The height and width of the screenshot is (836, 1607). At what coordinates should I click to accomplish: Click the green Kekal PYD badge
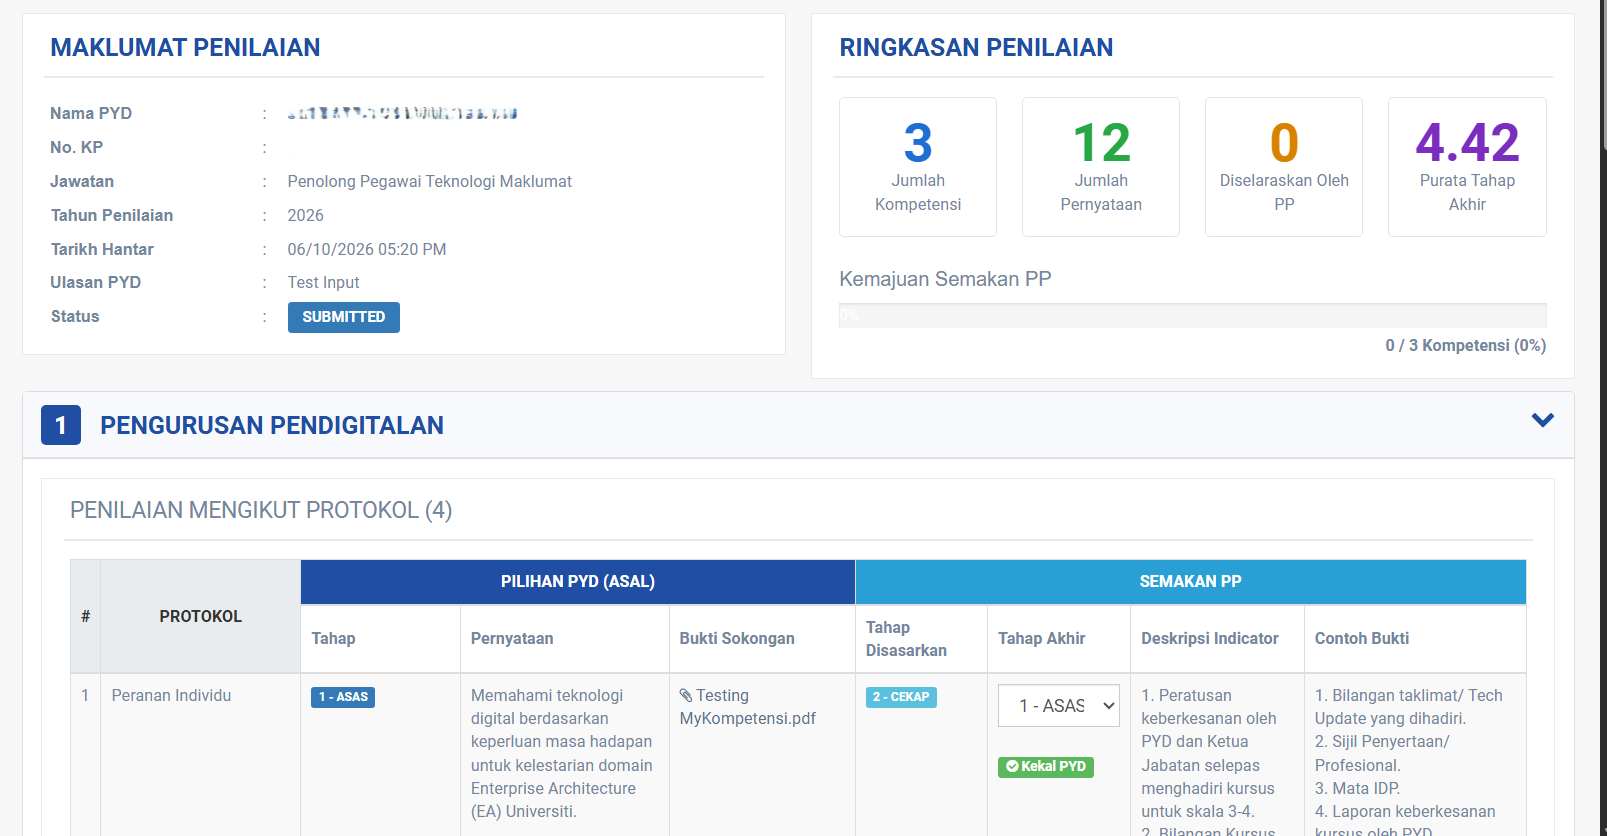[1045, 767]
